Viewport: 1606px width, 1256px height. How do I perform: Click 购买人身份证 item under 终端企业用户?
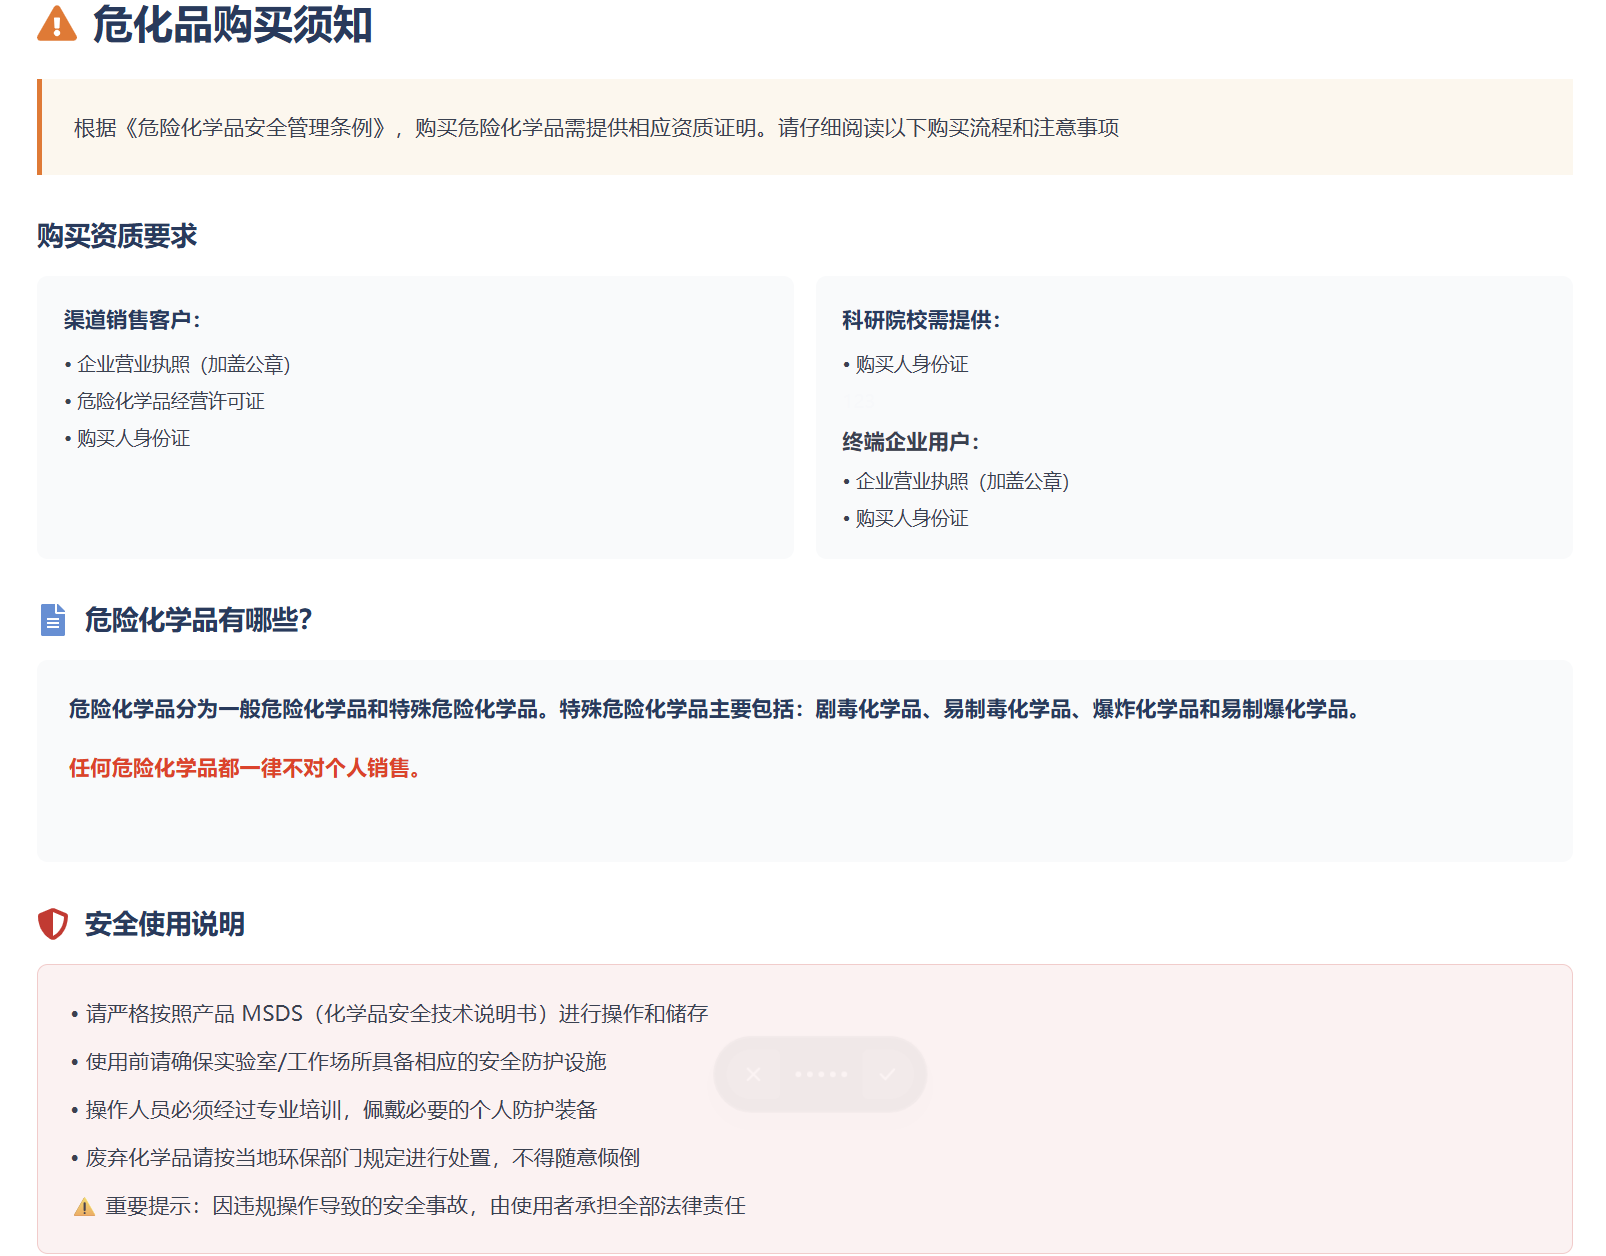coord(906,518)
